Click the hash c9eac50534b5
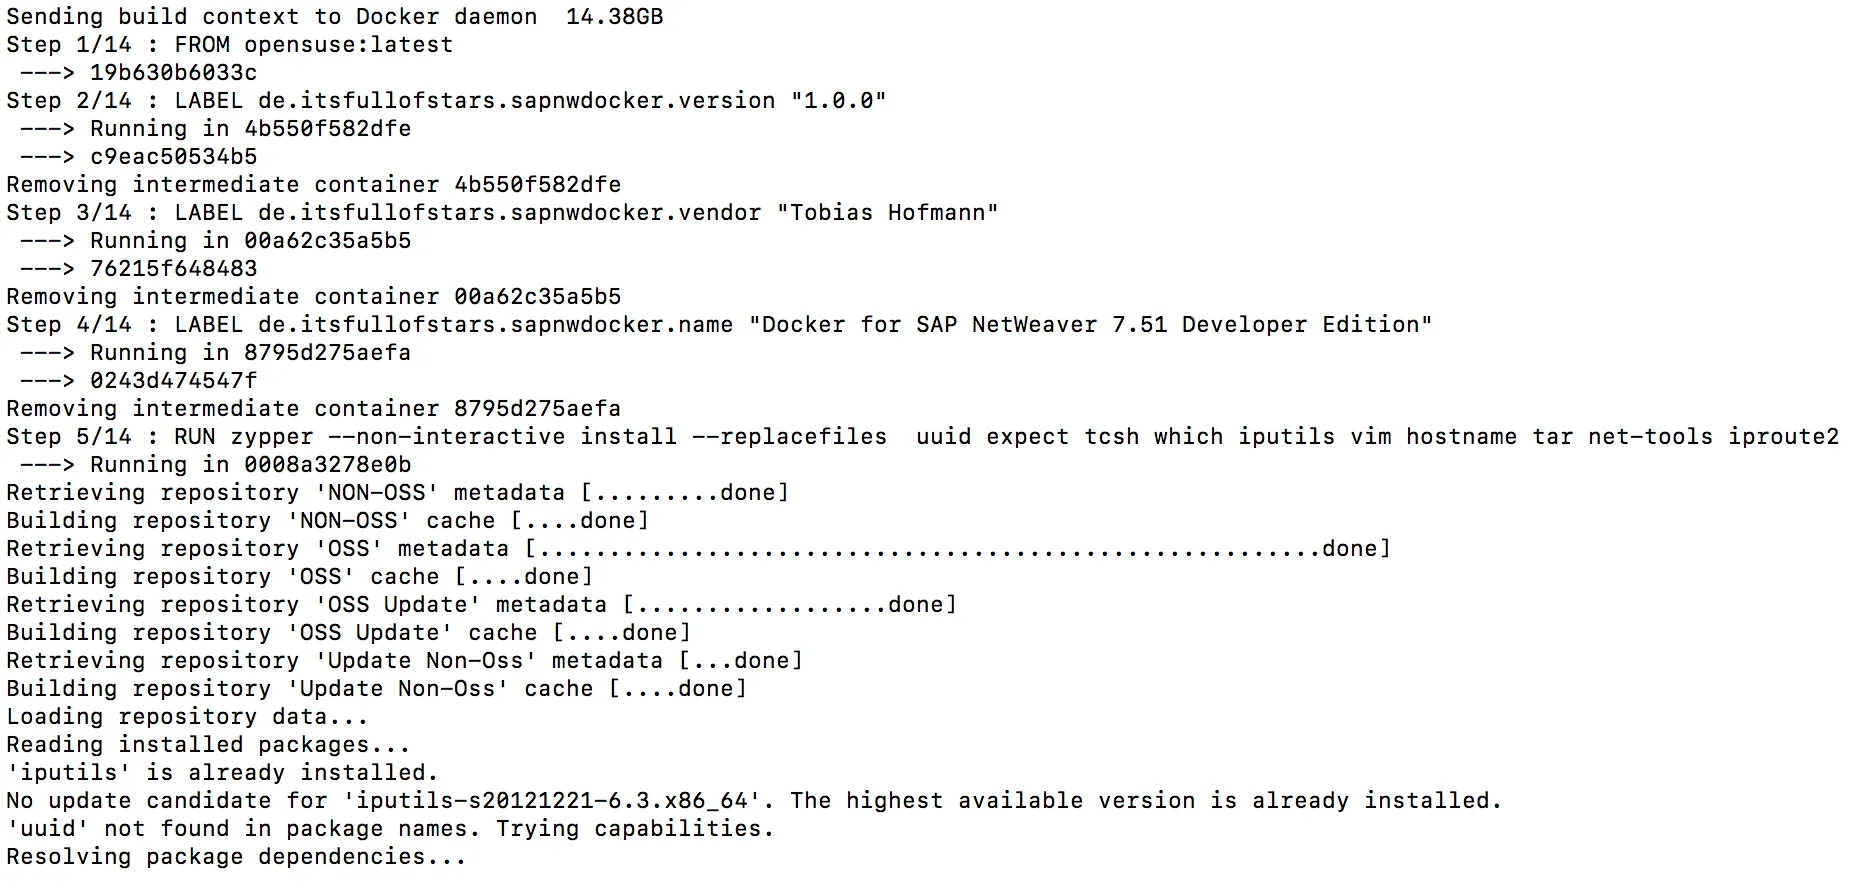The image size is (1858, 882). point(173,157)
